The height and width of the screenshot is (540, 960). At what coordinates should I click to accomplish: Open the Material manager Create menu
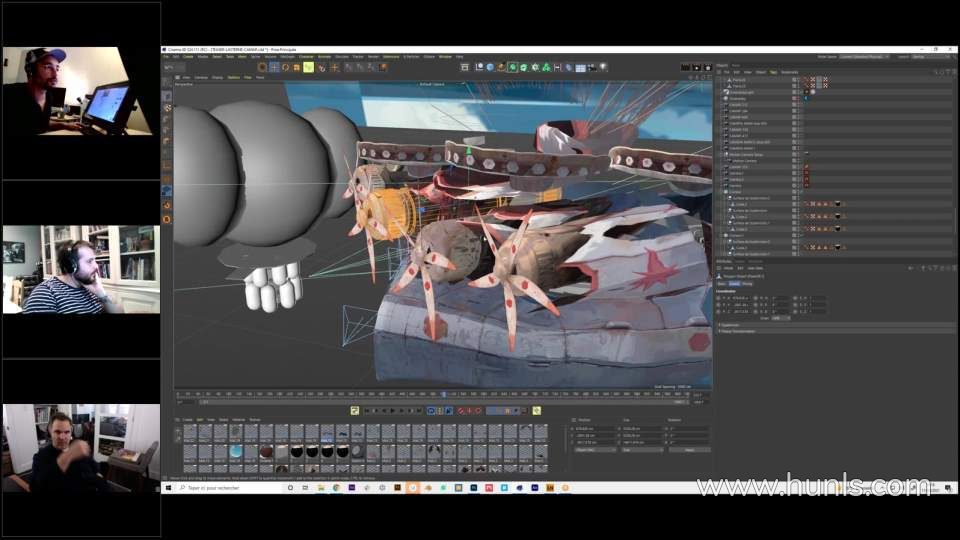coord(187,420)
